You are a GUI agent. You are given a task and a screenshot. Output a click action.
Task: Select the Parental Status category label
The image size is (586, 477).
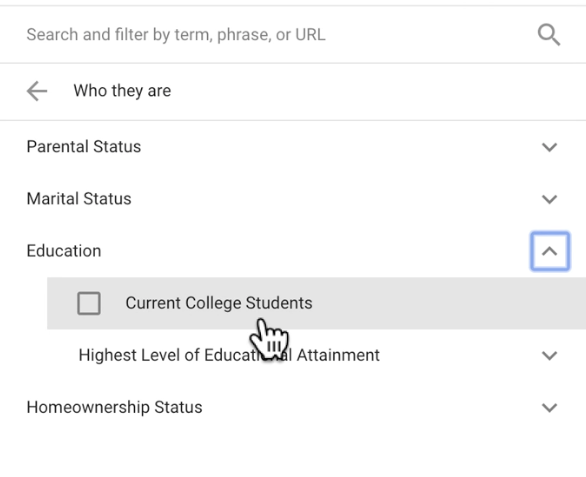click(84, 147)
